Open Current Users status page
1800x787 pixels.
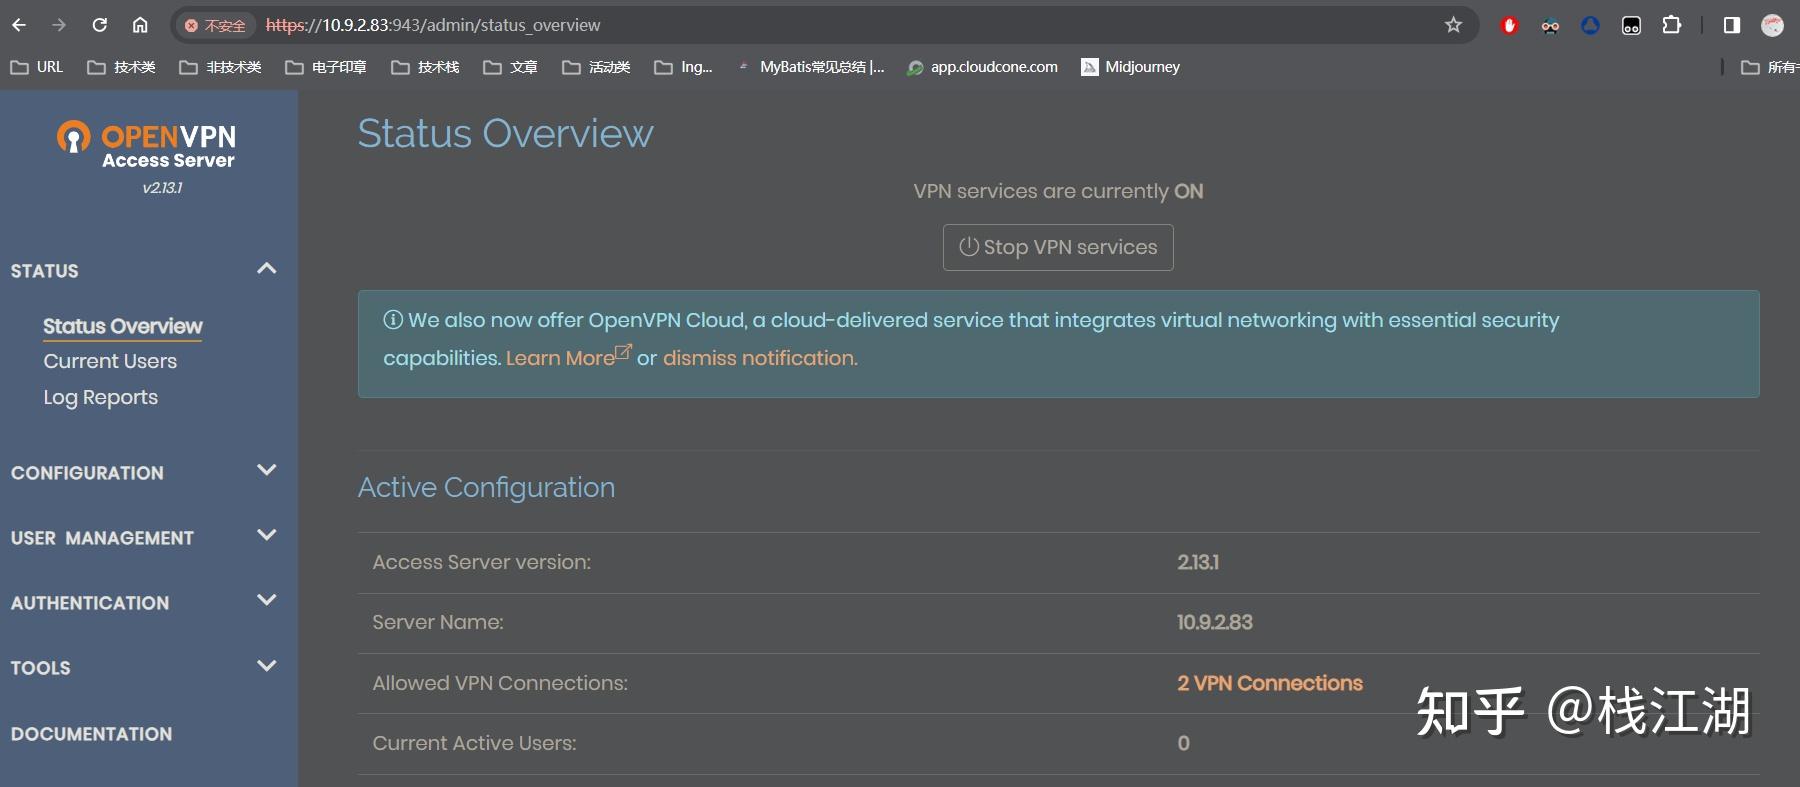(110, 361)
